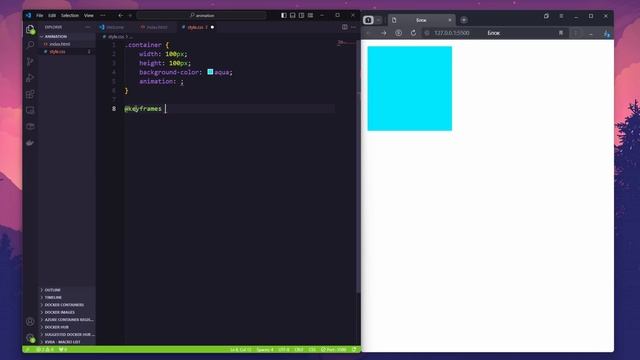Viewport: 640px width, 360px height.
Task: Go back in VS Code navigation history
Action: point(120,16)
